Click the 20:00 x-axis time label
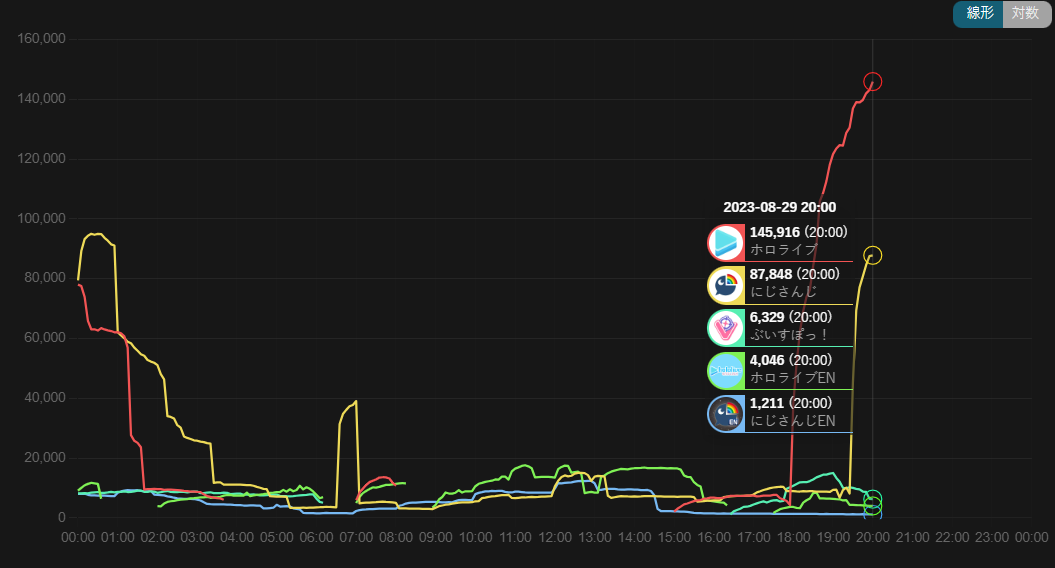The width and height of the screenshot is (1055, 568). pos(873,538)
